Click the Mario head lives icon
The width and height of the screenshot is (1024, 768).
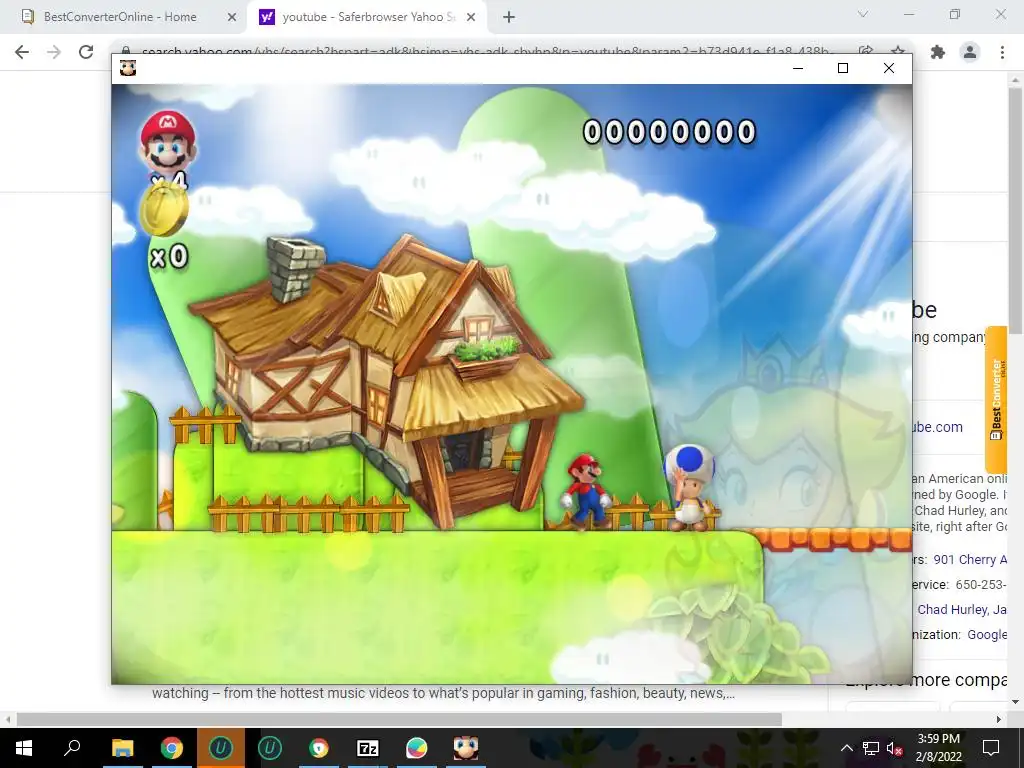[x=168, y=141]
